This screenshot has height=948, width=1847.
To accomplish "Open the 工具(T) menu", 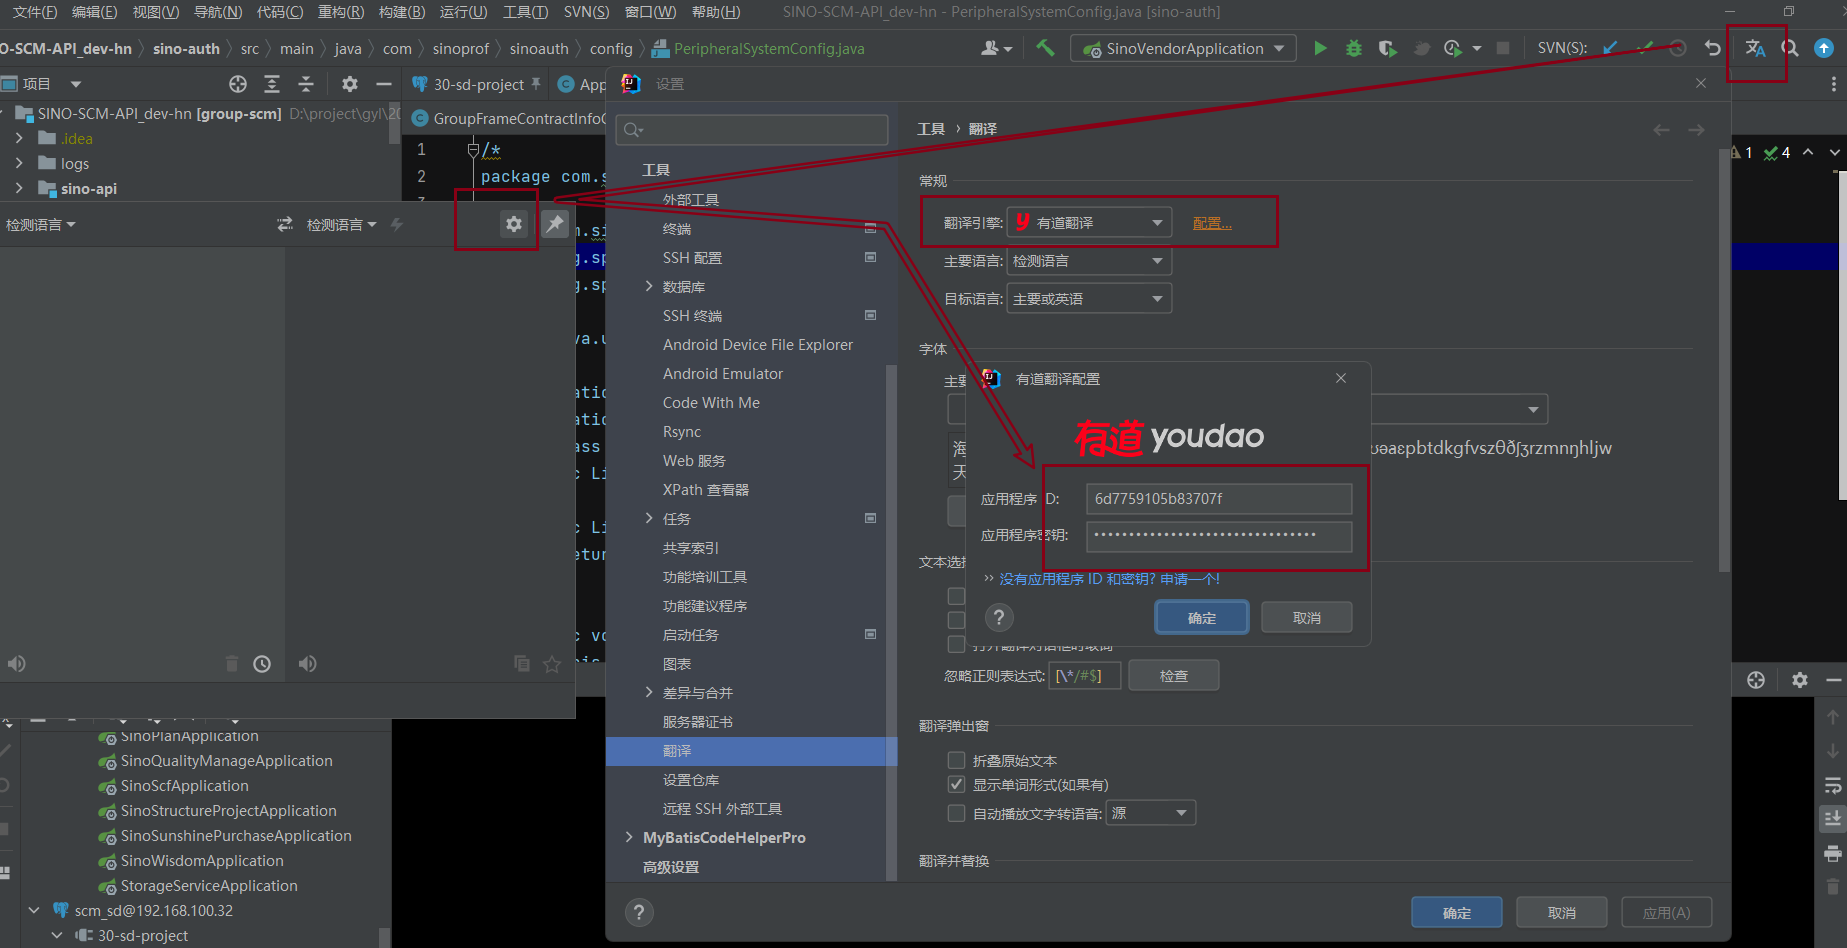I will coord(525,12).
